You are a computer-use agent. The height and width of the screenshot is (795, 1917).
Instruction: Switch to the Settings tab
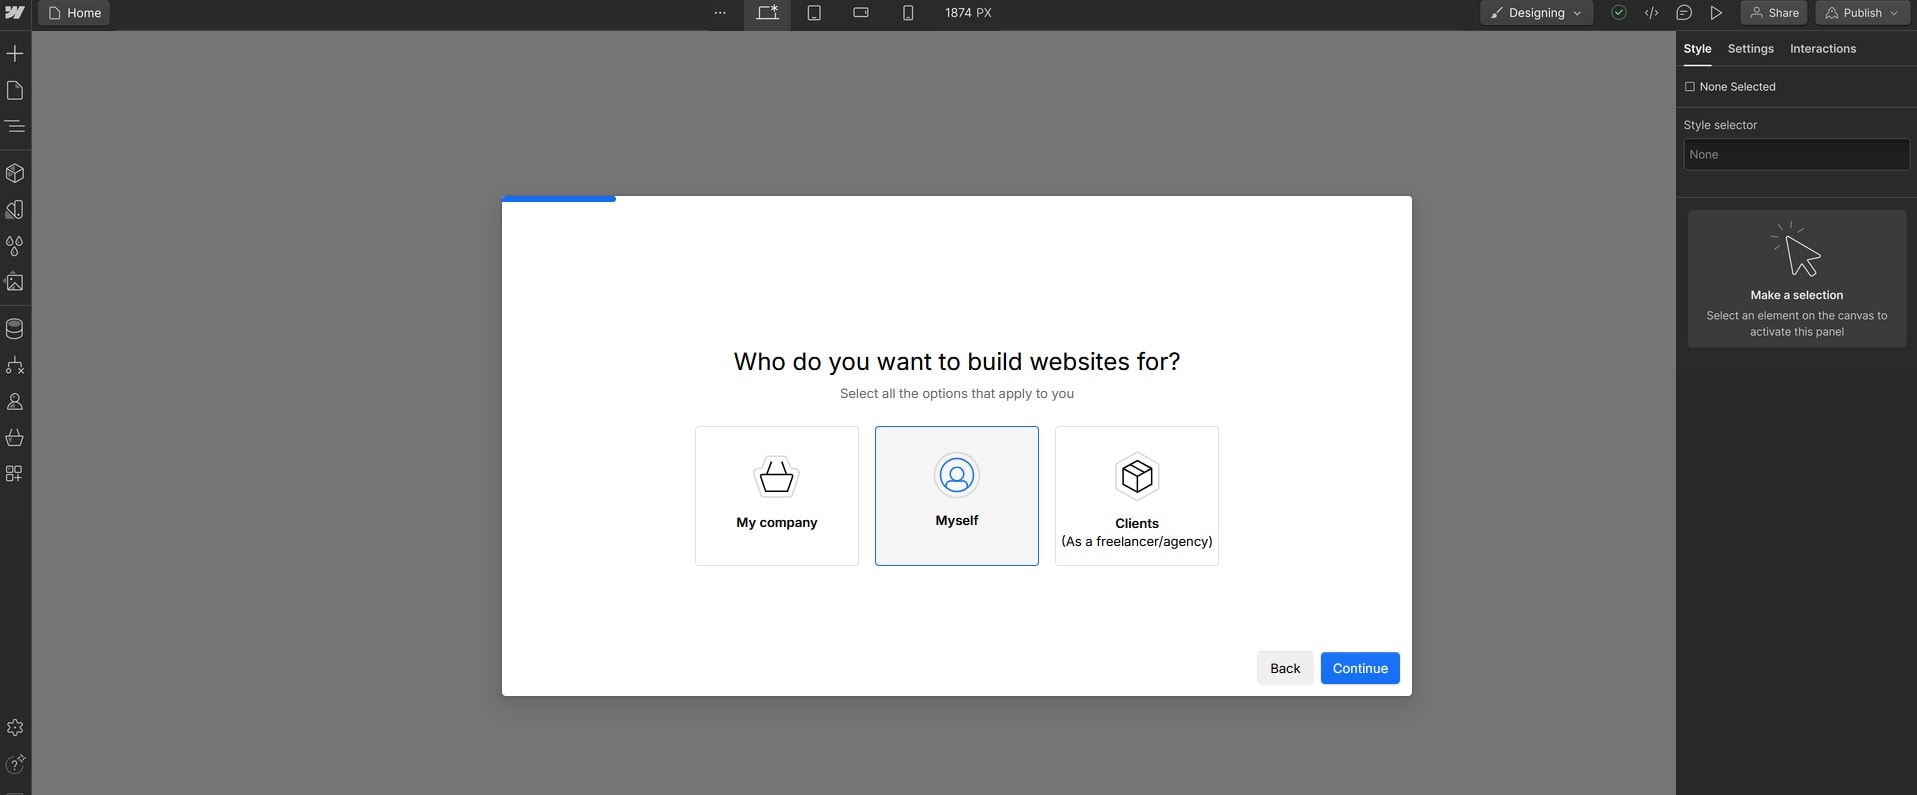1750,49
